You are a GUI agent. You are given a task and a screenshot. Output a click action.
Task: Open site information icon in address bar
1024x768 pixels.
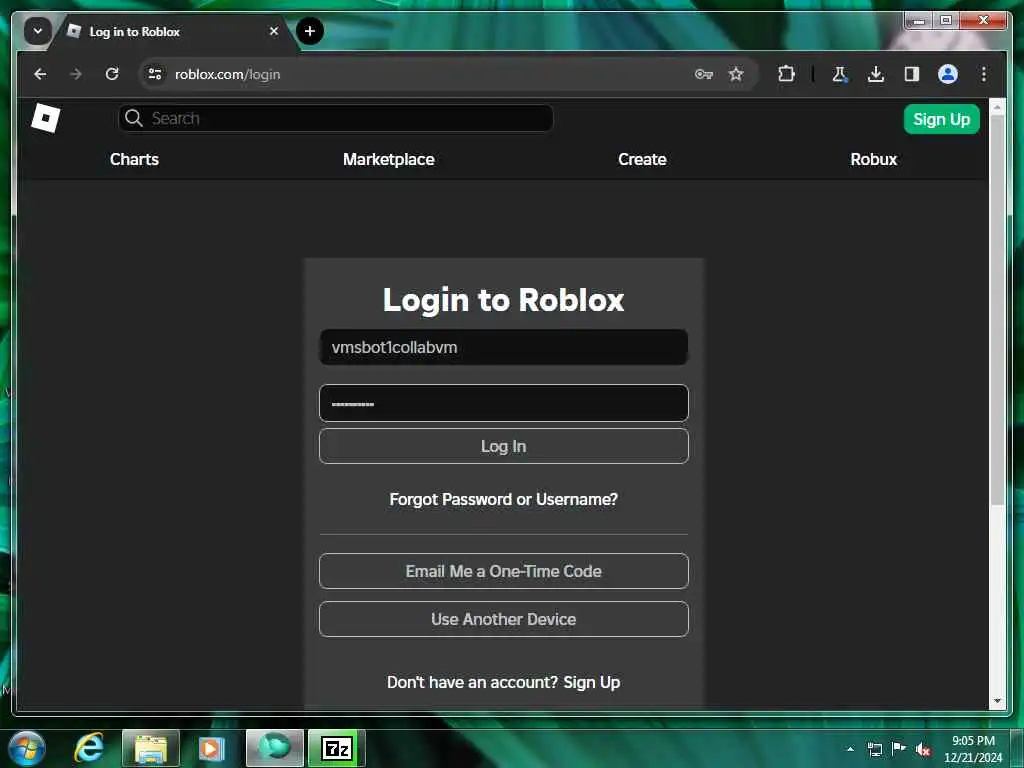tap(155, 74)
